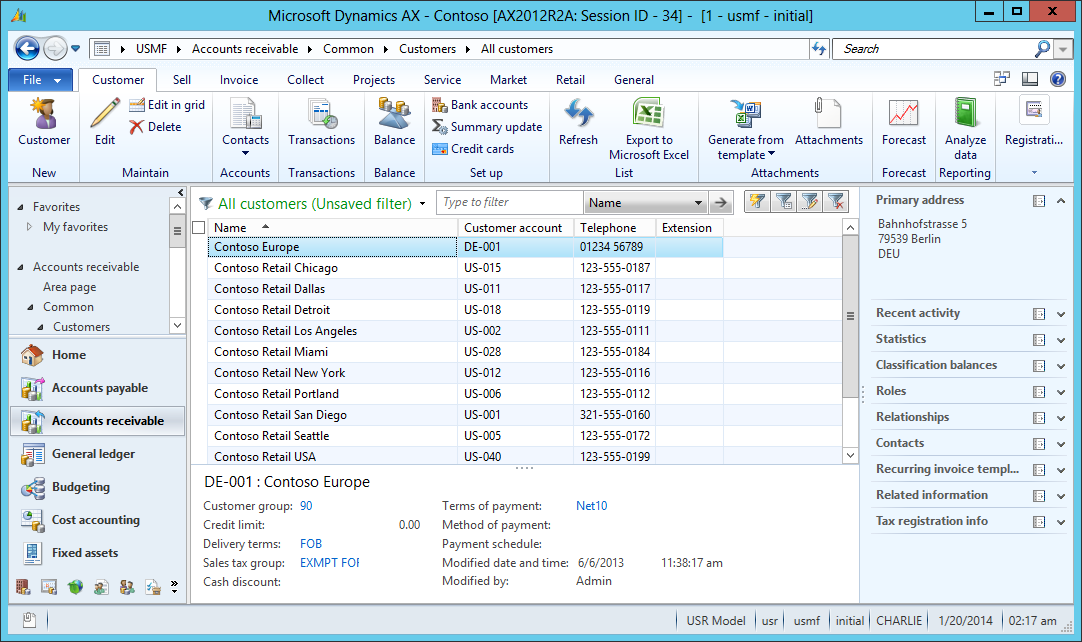
Task: Delete the selected customer record
Action: [155, 127]
